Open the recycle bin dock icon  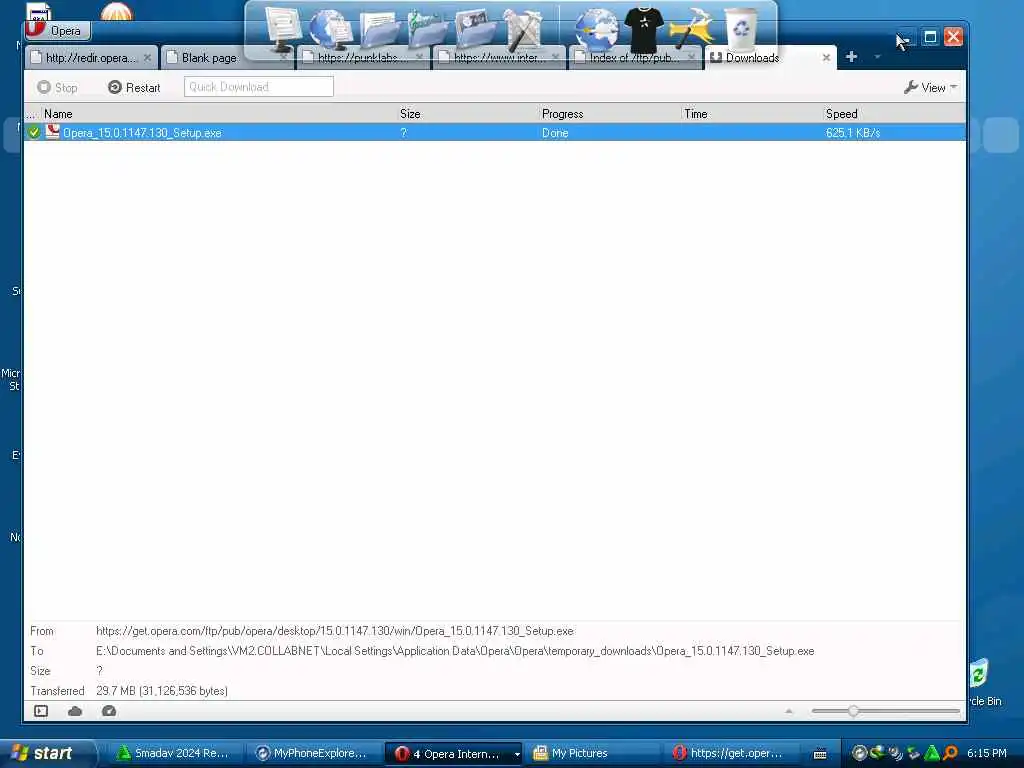tap(741, 29)
